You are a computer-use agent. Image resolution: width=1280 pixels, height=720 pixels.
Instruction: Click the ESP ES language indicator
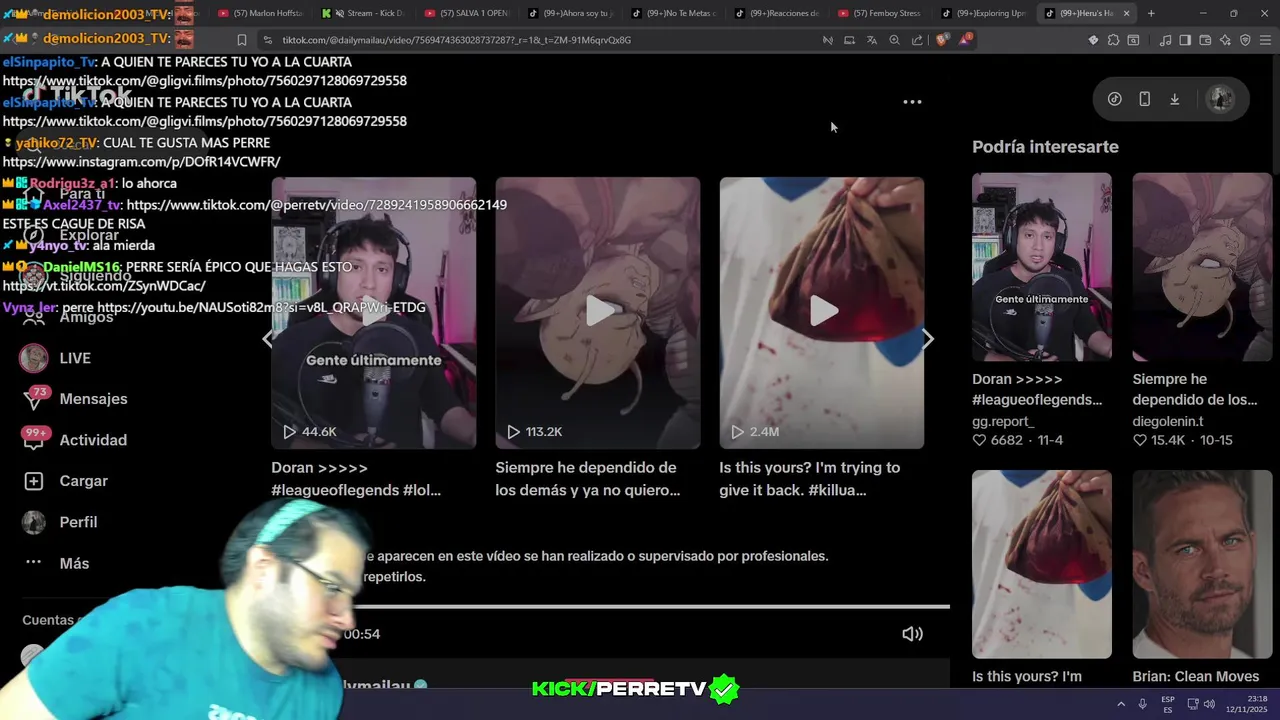click(x=1168, y=704)
